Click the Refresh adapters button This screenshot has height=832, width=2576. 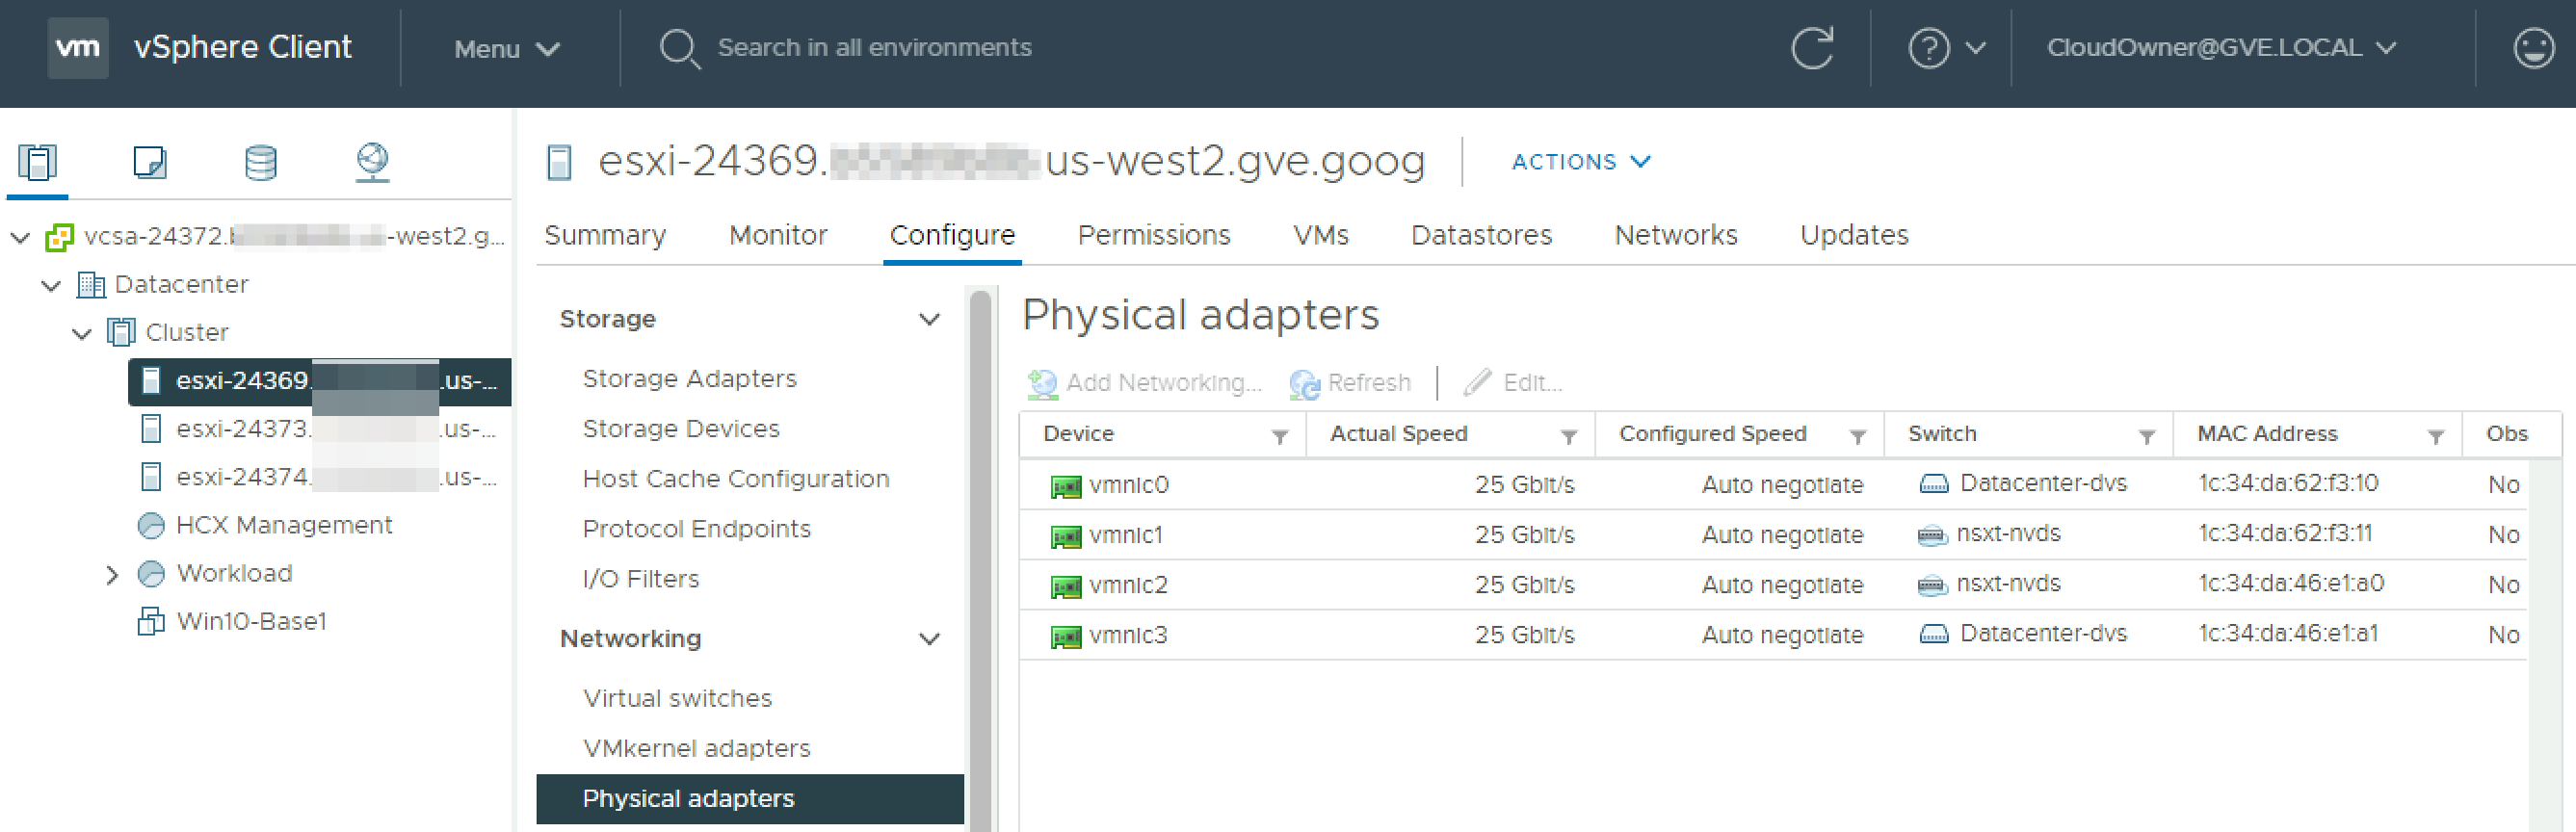[x=1349, y=383]
